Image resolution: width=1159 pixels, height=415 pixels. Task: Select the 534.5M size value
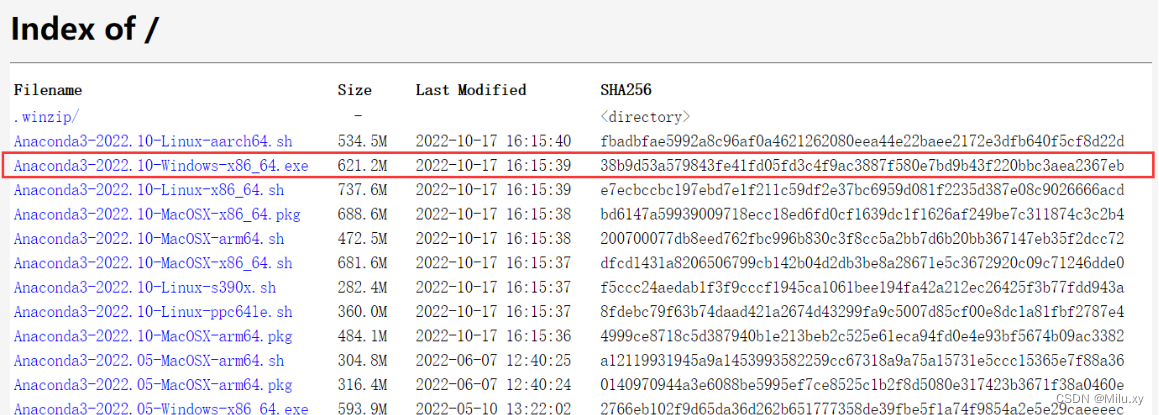[x=363, y=141]
